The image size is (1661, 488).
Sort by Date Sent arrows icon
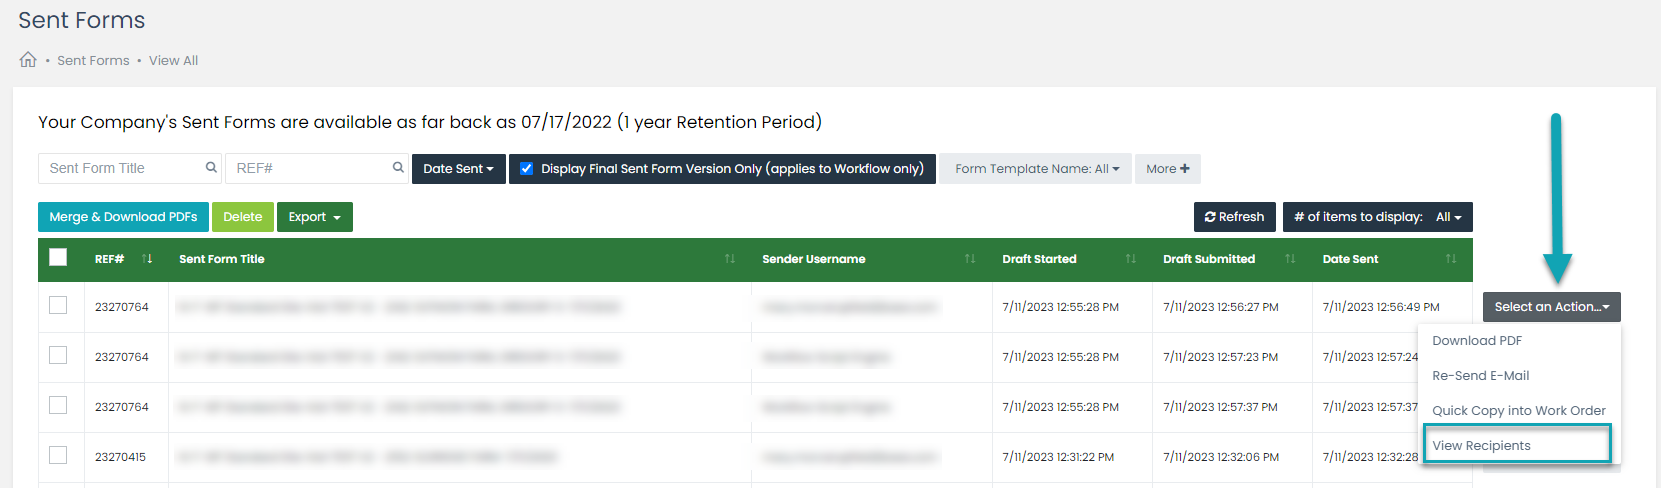coord(1451,259)
